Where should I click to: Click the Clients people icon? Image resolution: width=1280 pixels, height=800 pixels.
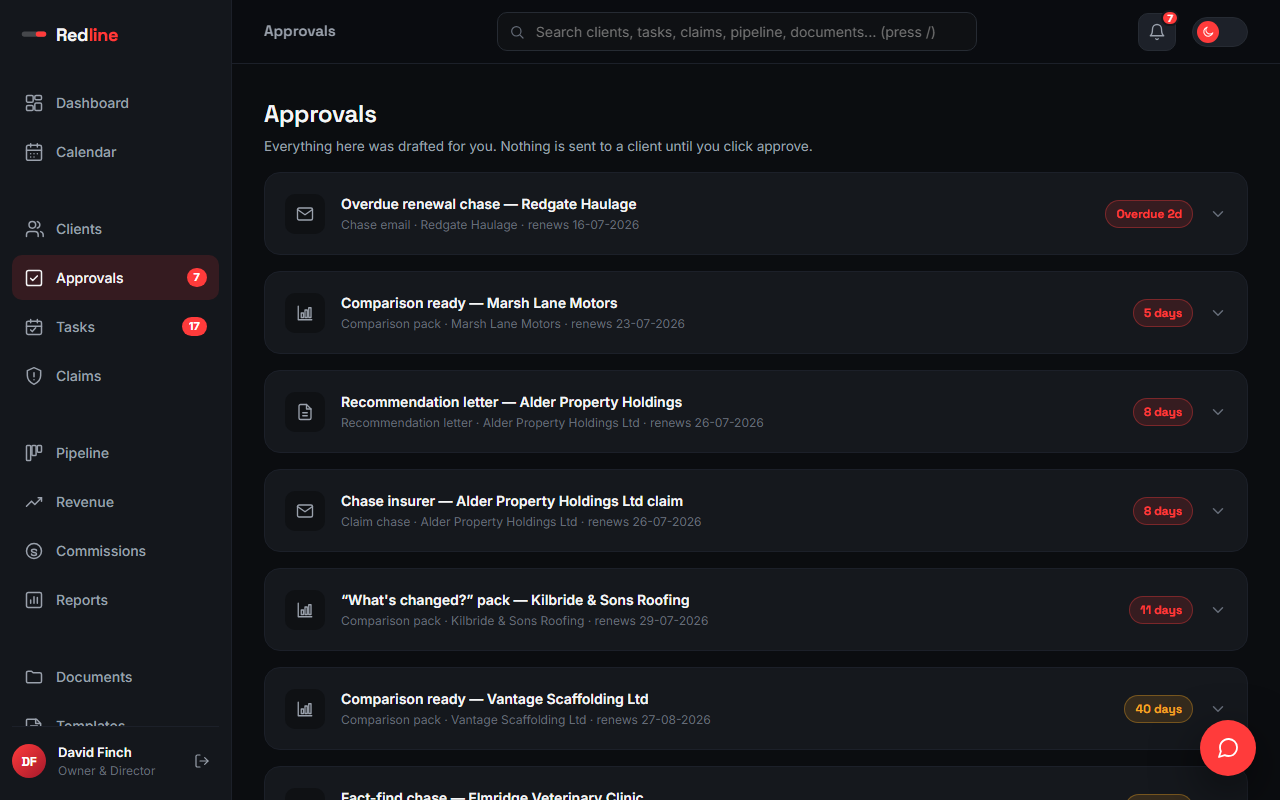click(x=34, y=229)
